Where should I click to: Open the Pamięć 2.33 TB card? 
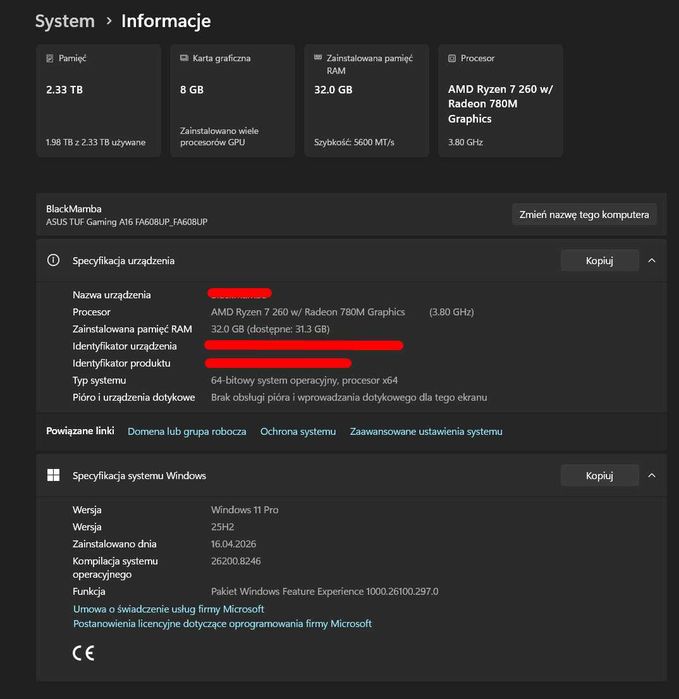(x=99, y=101)
